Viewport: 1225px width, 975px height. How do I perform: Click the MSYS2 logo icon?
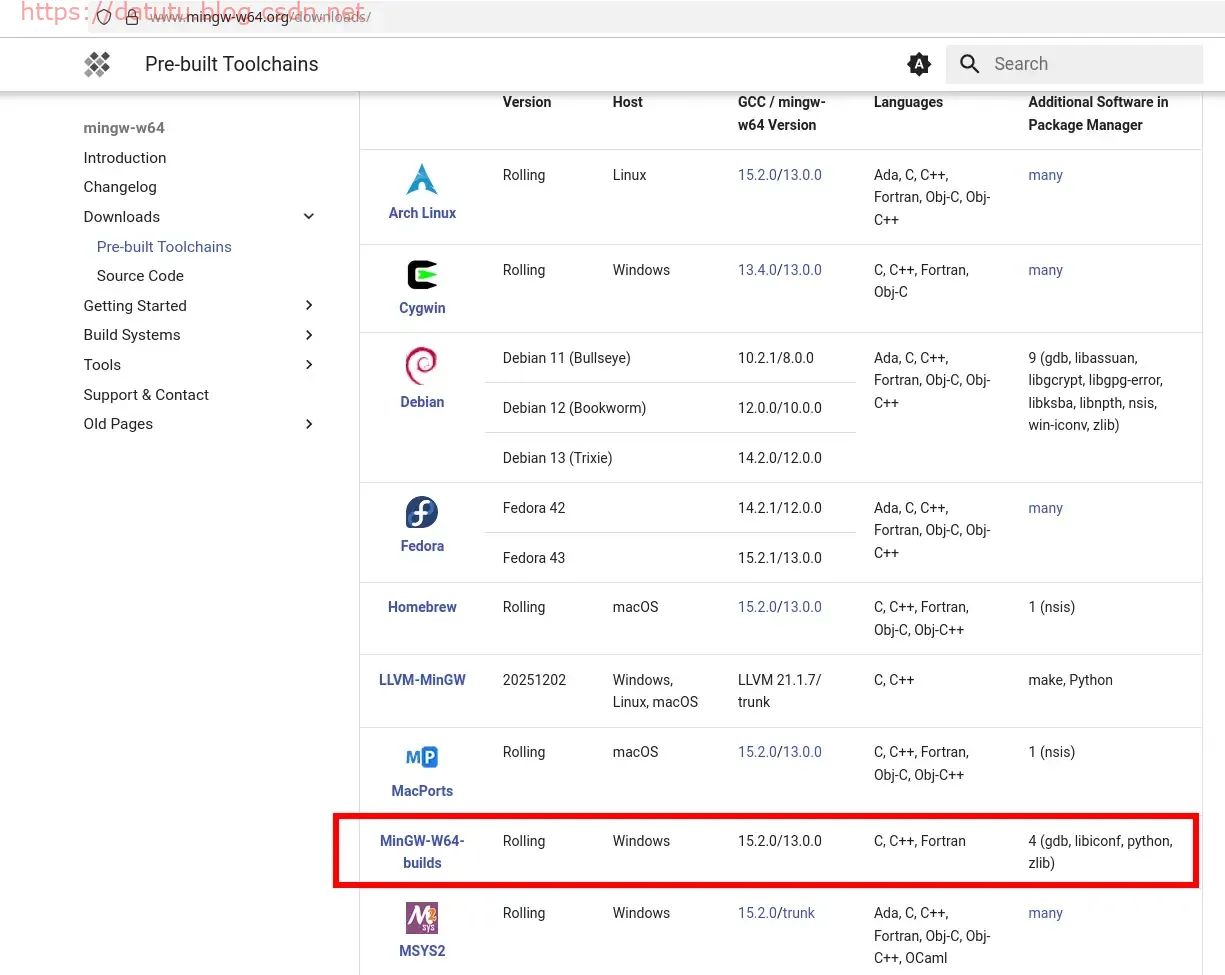click(x=422, y=917)
